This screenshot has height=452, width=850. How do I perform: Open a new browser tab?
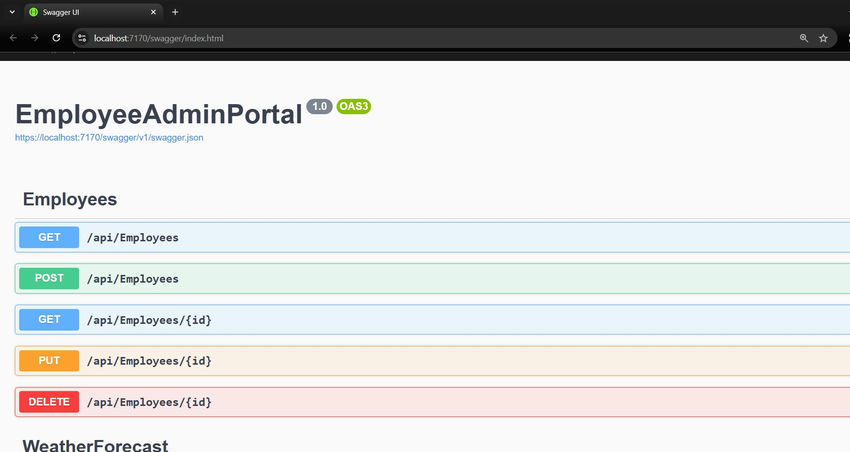pyautogui.click(x=175, y=12)
